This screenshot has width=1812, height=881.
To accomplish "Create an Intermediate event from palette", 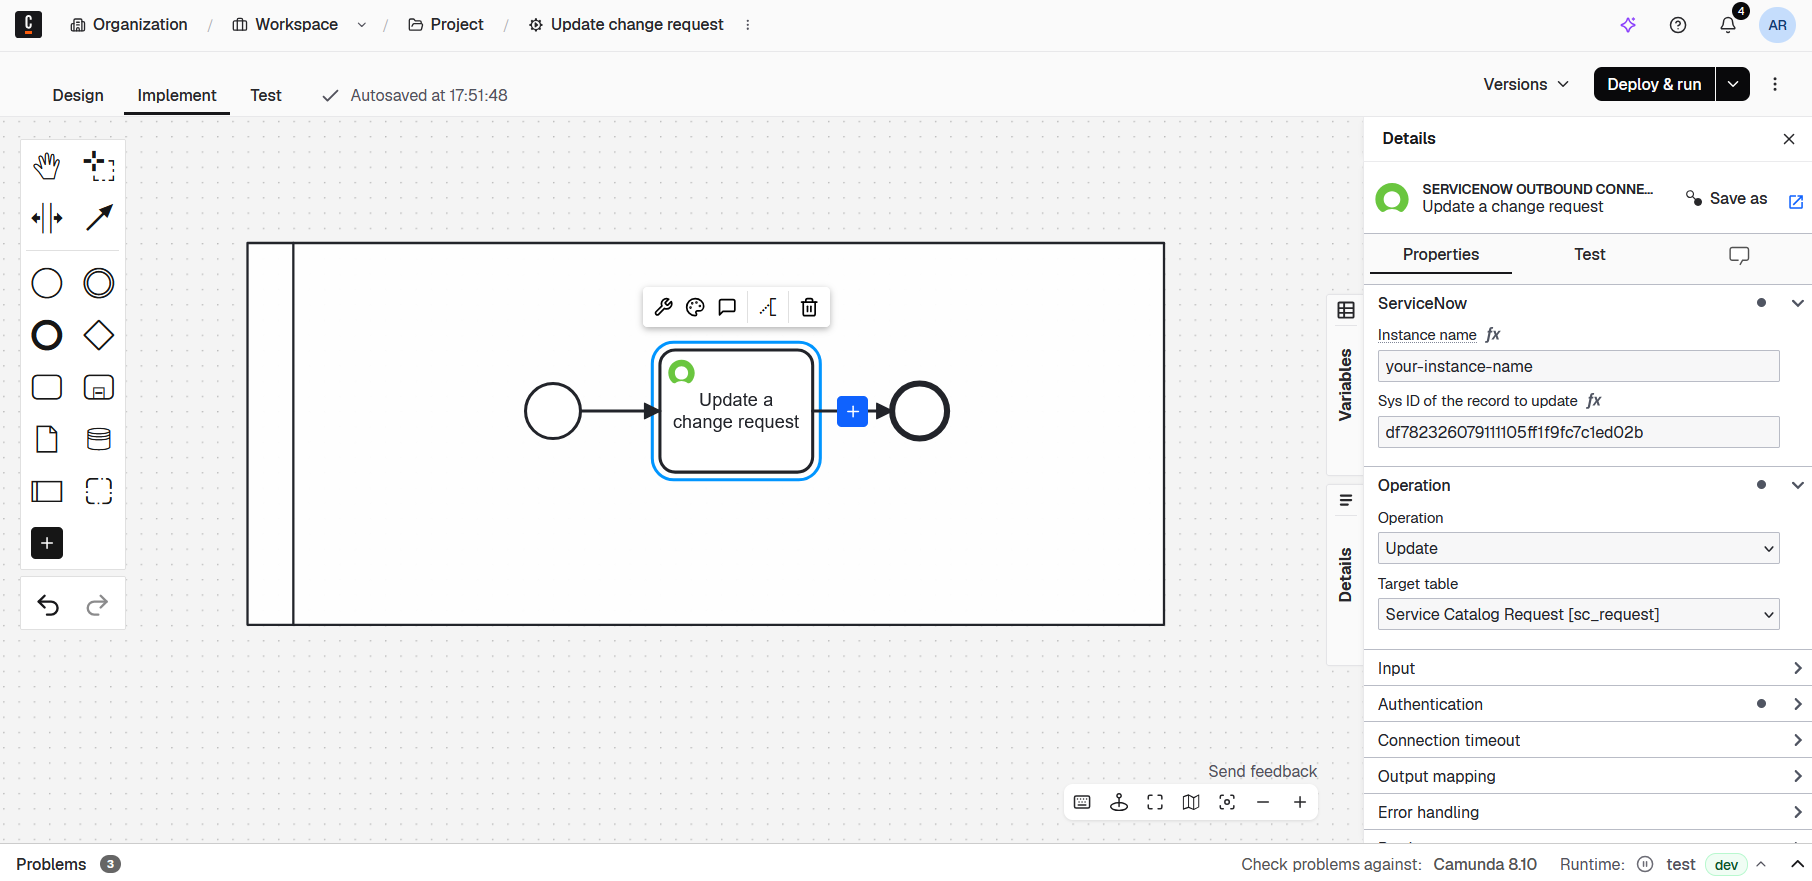I will 99,283.
